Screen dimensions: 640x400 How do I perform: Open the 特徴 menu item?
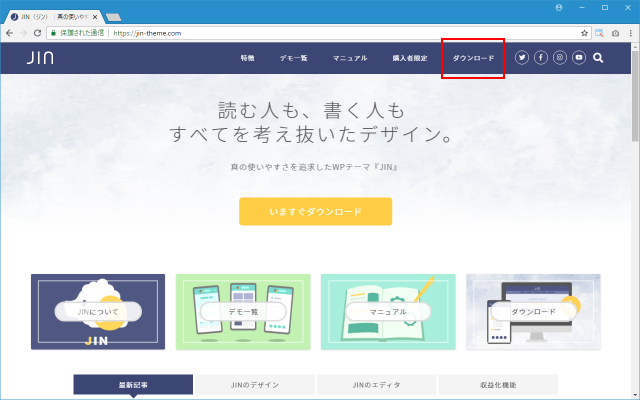pos(247,58)
